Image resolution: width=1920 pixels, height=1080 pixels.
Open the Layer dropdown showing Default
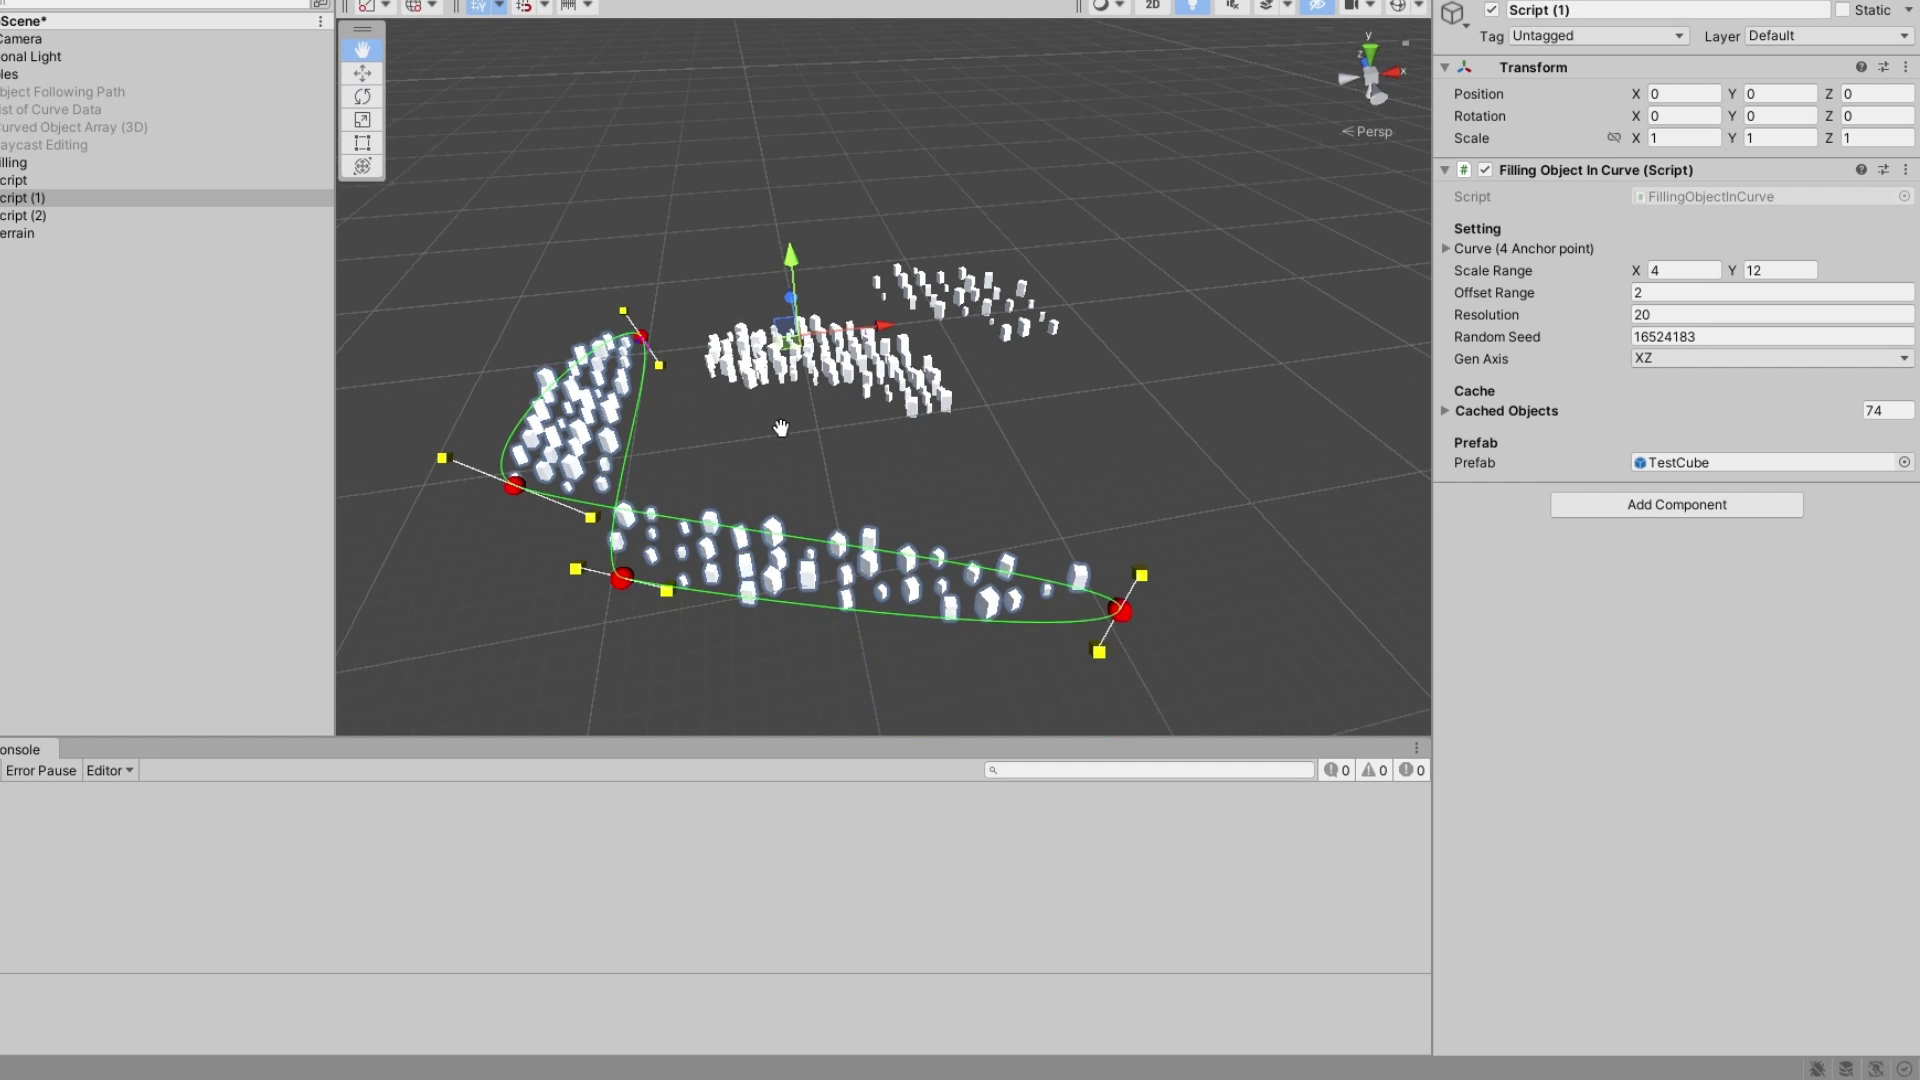[x=1828, y=36]
